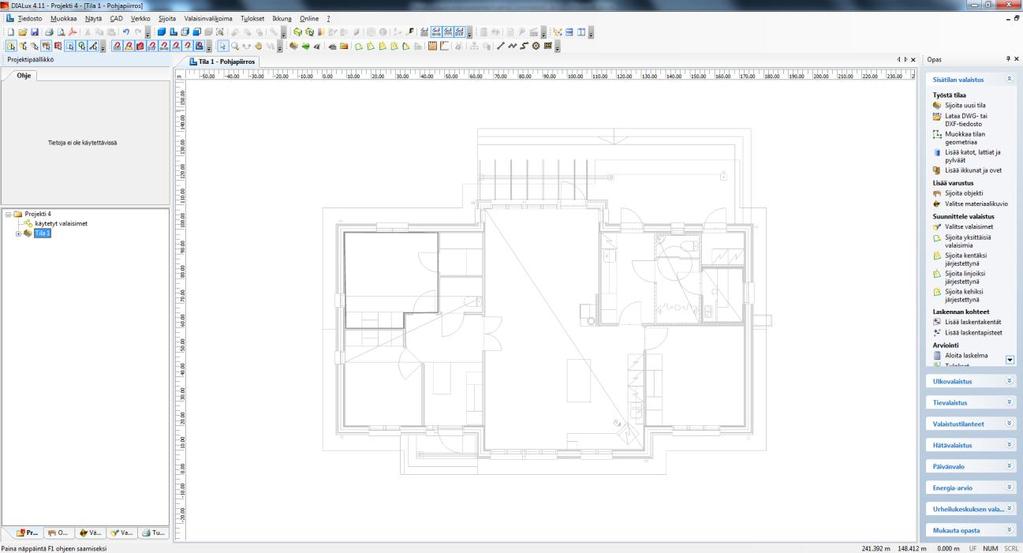The width and height of the screenshot is (1023, 553).
Task: Click the Aloita laskelma calculator icon
Action: tap(937, 355)
